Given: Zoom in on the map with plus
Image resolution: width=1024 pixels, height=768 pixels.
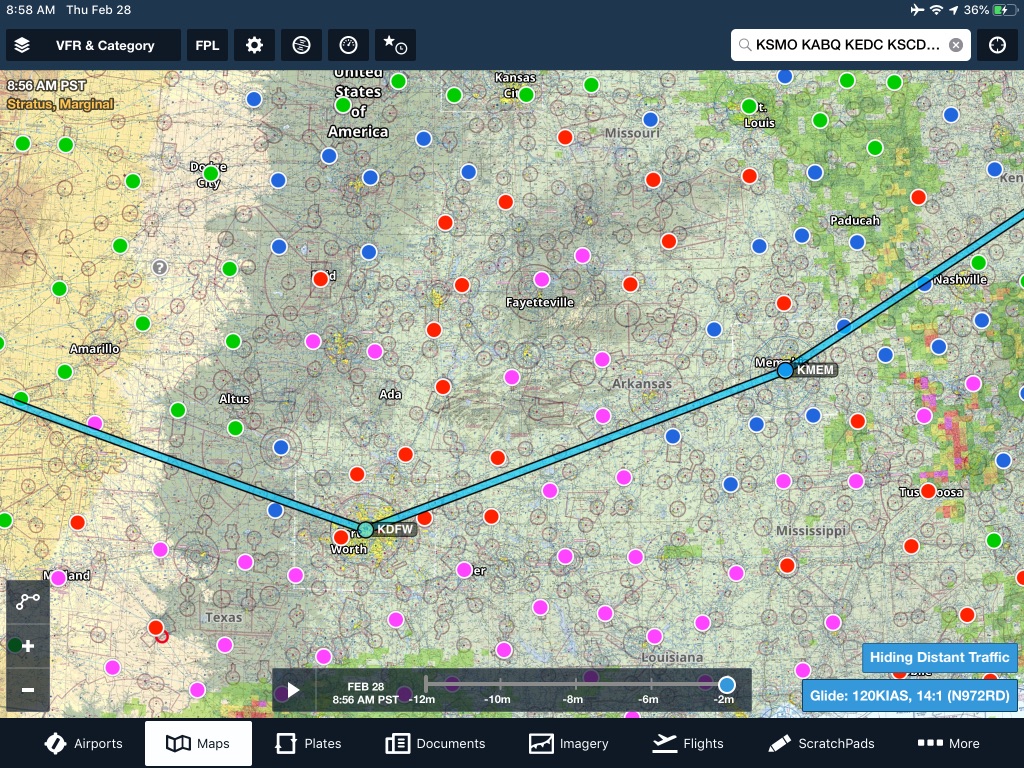Looking at the screenshot, I should point(28,646).
